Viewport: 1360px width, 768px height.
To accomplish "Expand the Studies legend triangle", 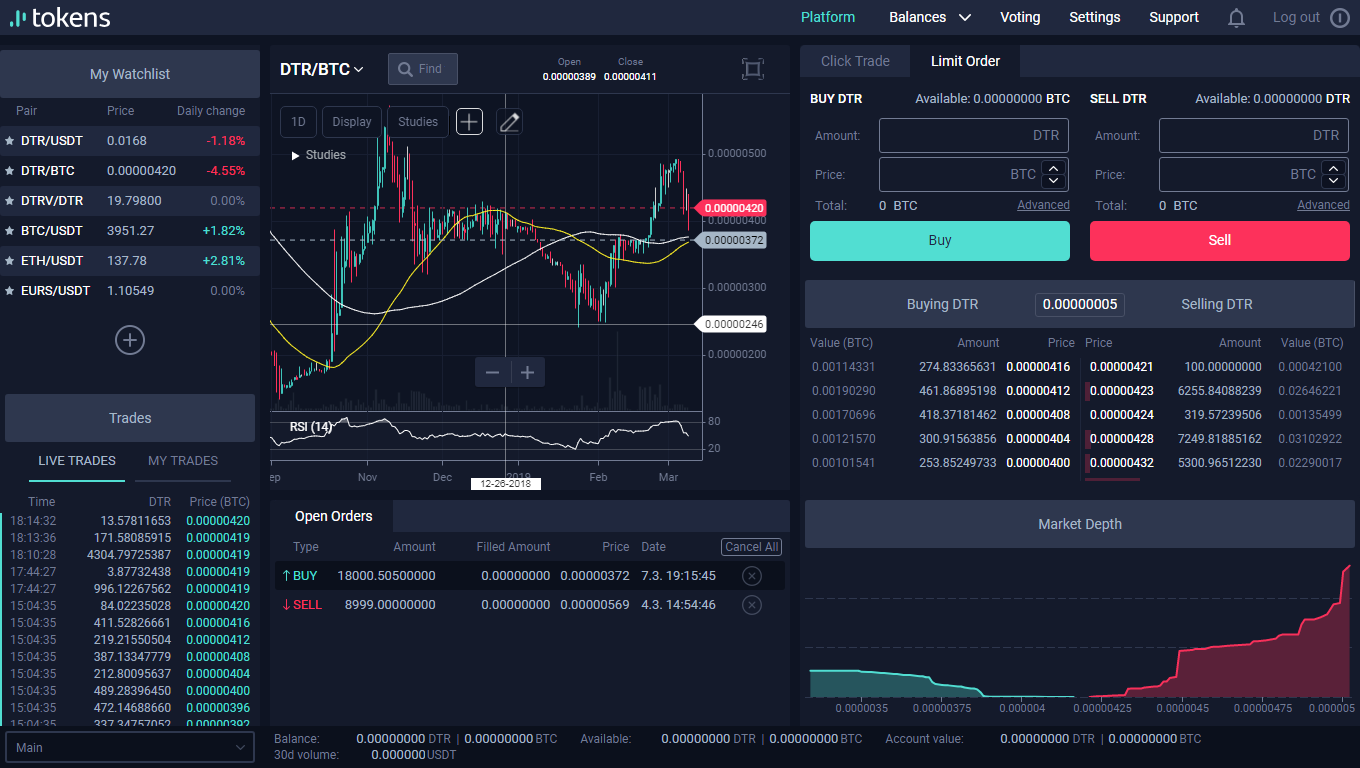I will pos(296,156).
